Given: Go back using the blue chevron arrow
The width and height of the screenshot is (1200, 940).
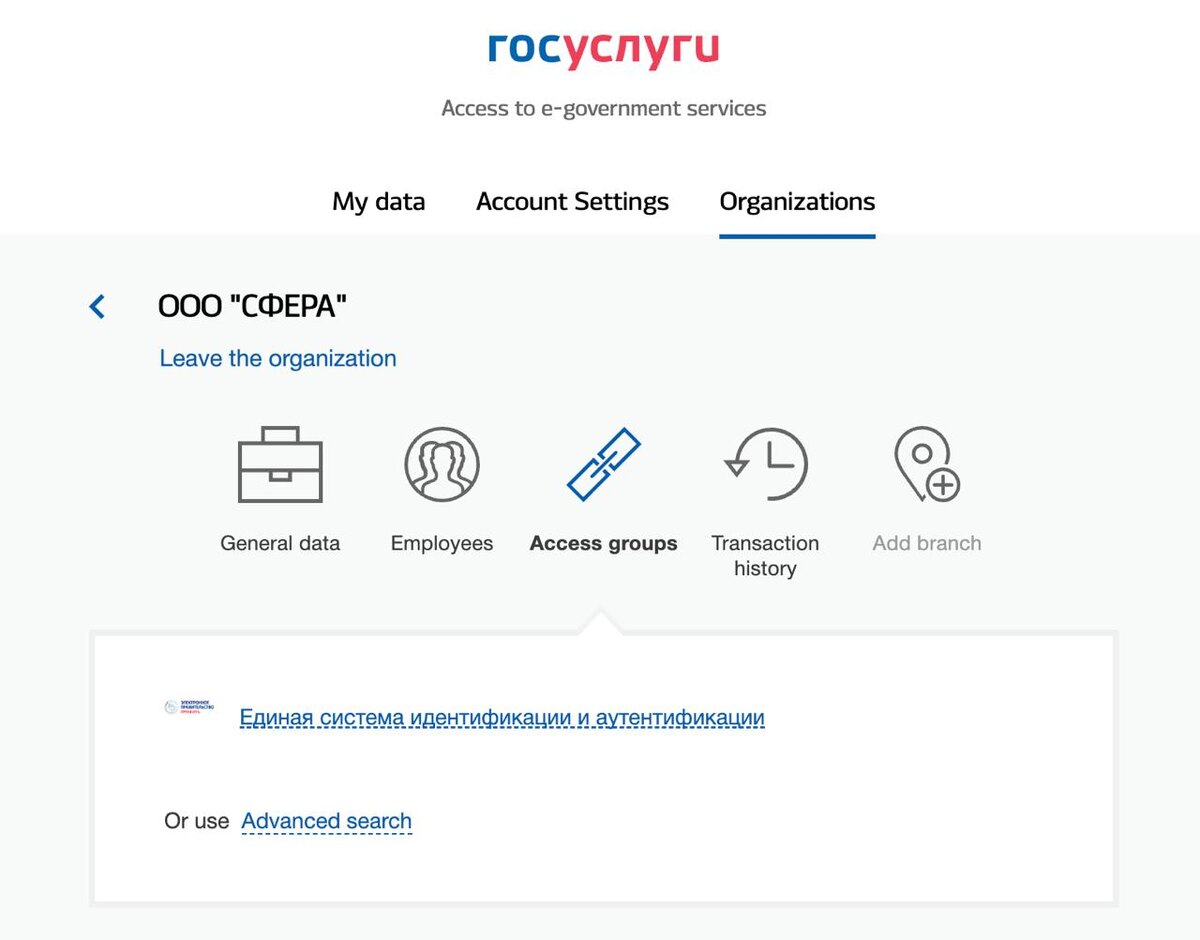Looking at the screenshot, I should pos(97,306).
